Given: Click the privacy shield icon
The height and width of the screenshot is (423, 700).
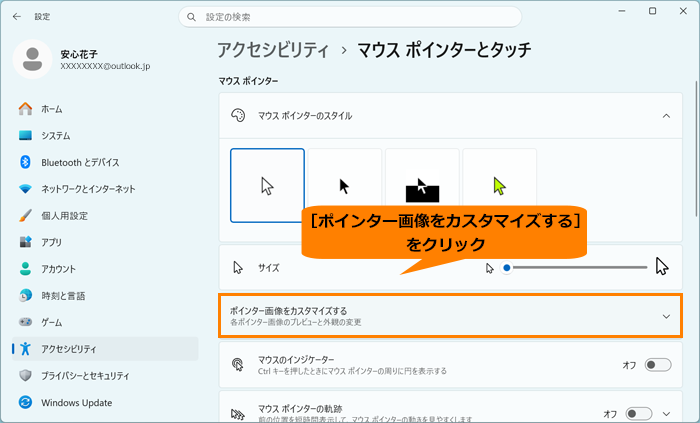Looking at the screenshot, I should click(25, 376).
